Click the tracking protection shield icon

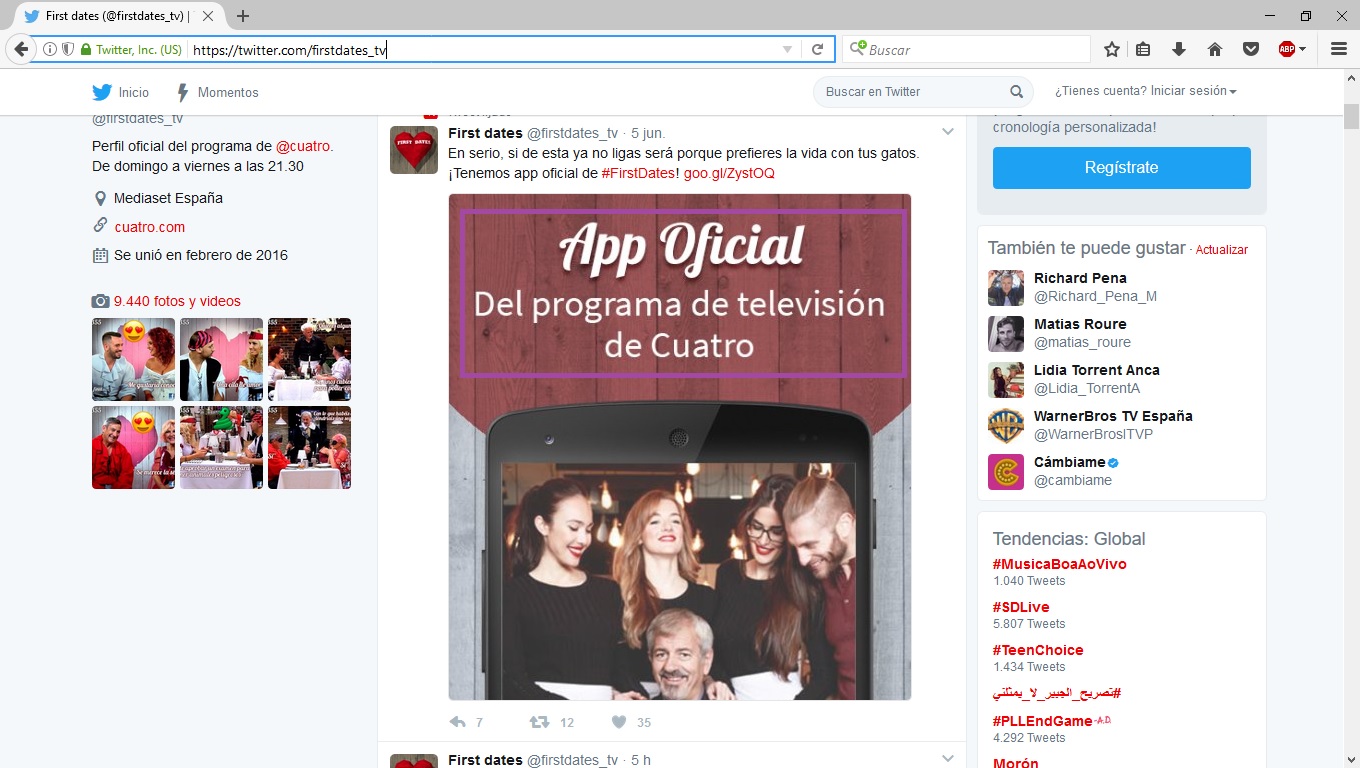pos(68,50)
